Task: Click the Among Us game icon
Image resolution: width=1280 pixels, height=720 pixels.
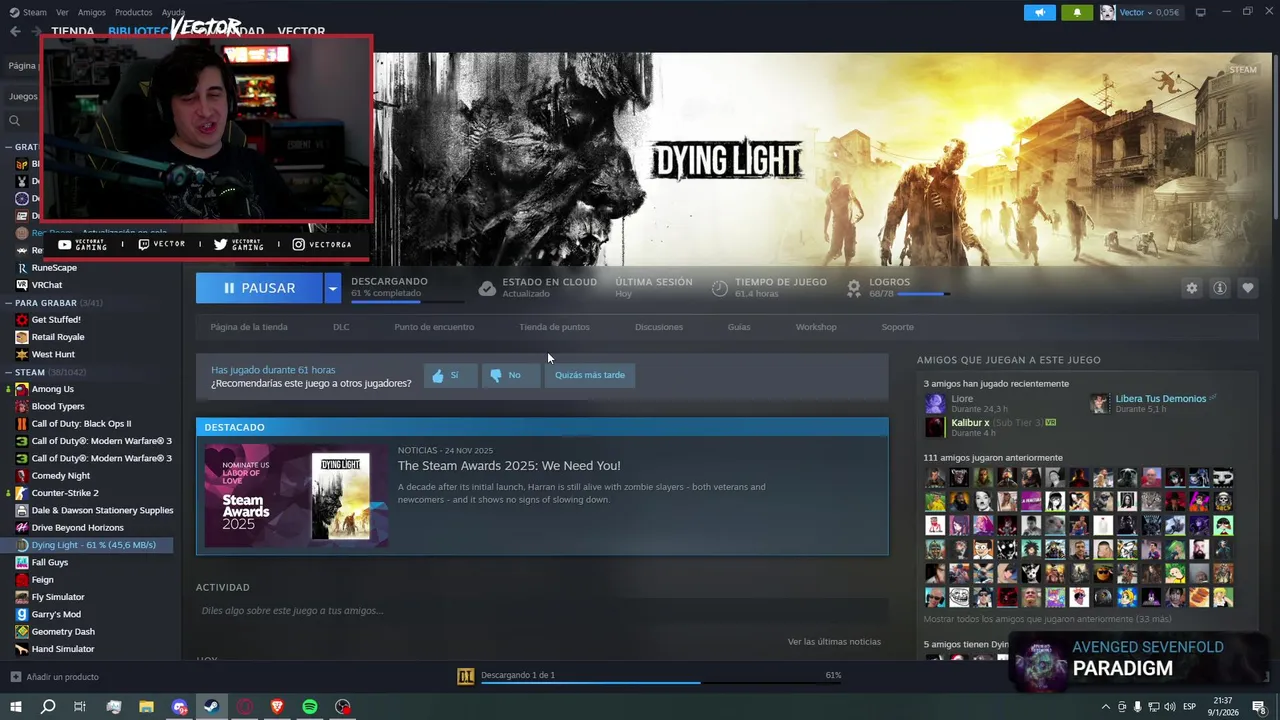Action: click(22, 389)
